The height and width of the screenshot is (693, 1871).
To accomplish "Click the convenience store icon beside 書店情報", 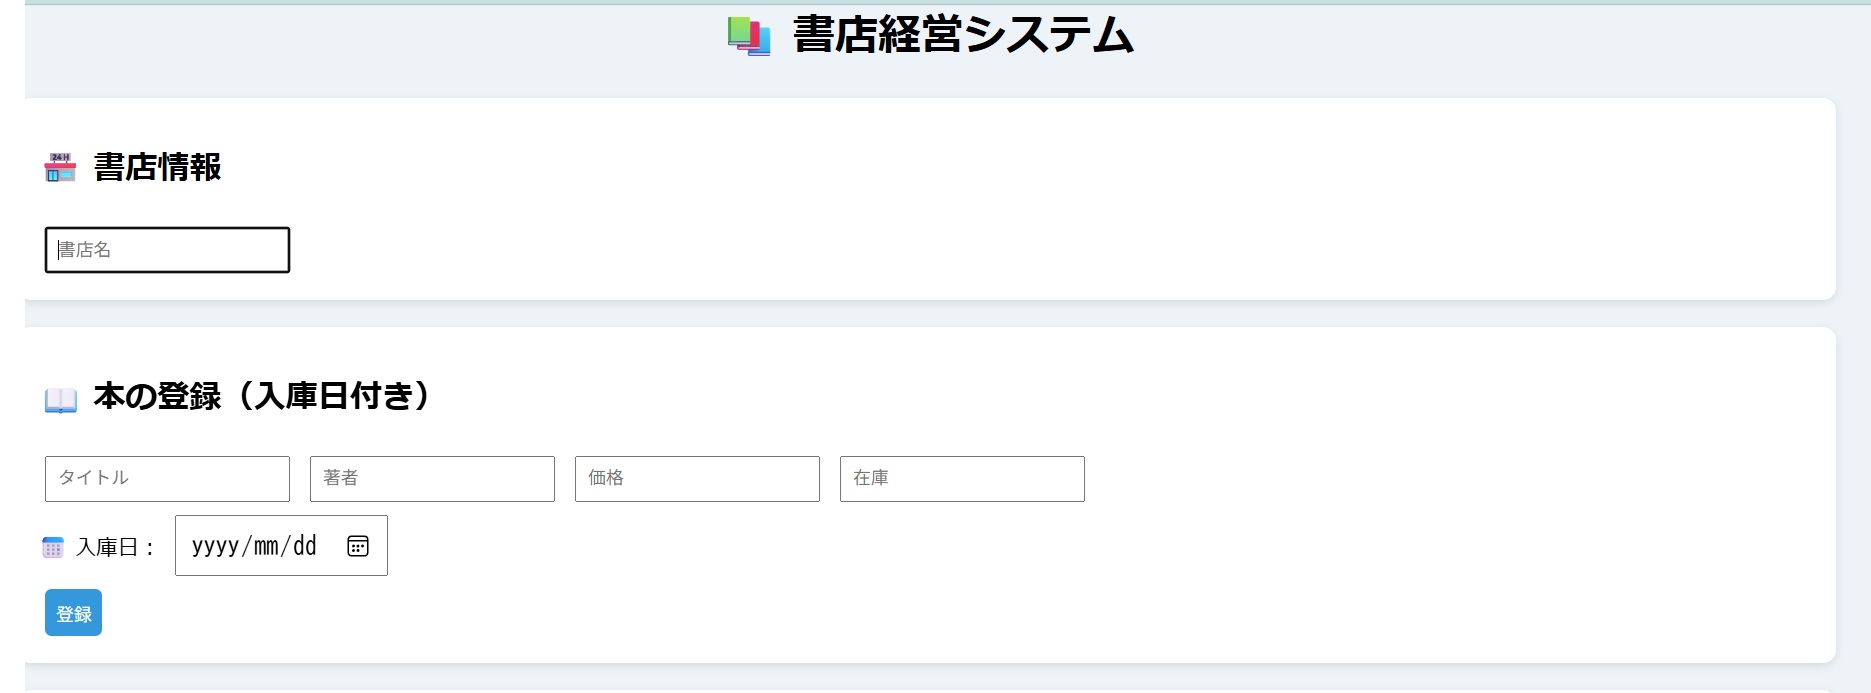I will coord(60,168).
